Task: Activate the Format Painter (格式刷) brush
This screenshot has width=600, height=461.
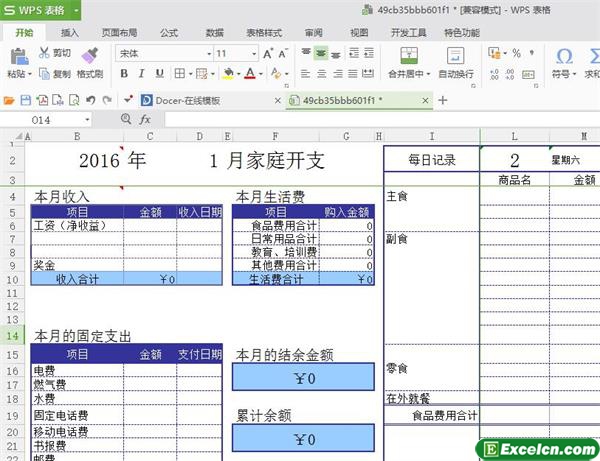Action: click(x=90, y=55)
